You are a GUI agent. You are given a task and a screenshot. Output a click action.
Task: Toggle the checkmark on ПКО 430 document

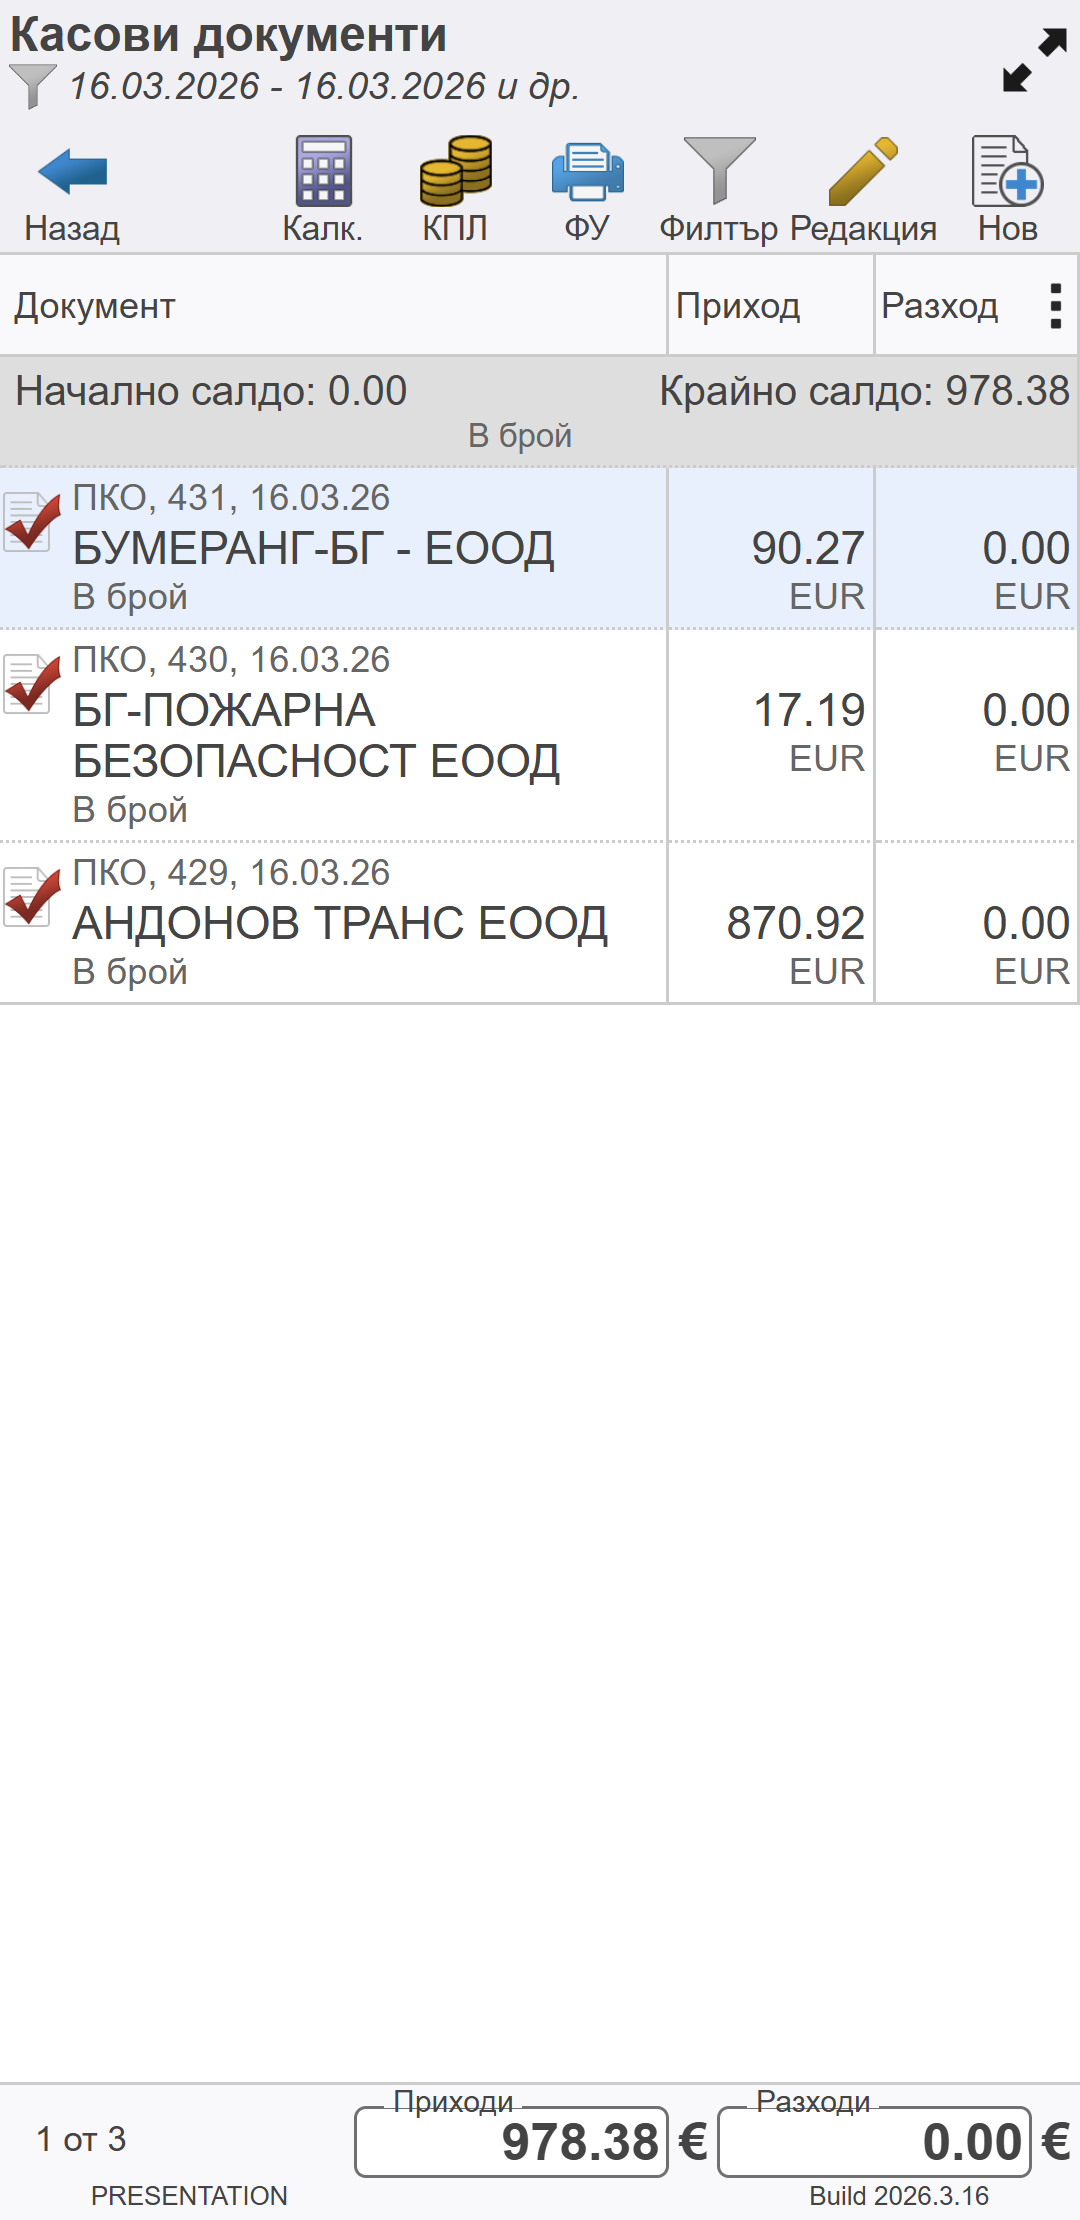31,683
